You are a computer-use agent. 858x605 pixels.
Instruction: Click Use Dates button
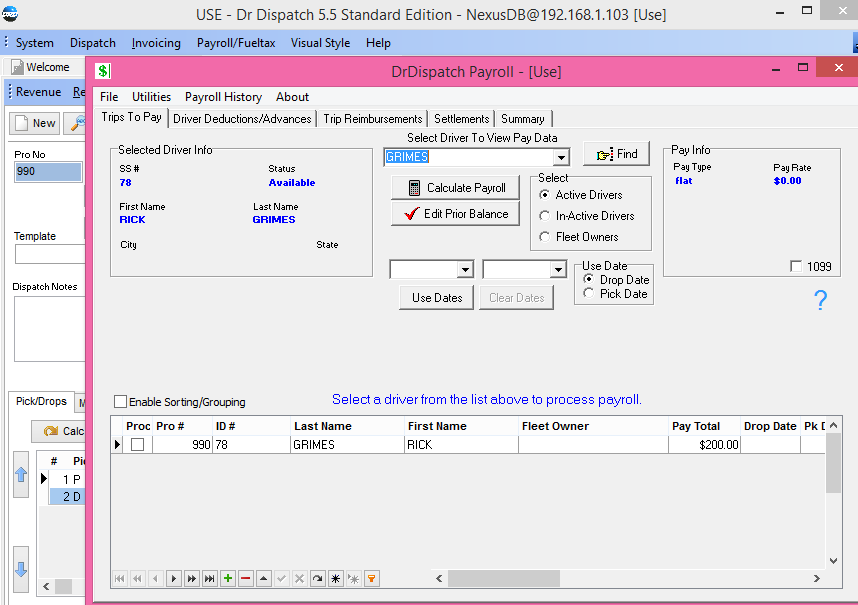tap(437, 298)
